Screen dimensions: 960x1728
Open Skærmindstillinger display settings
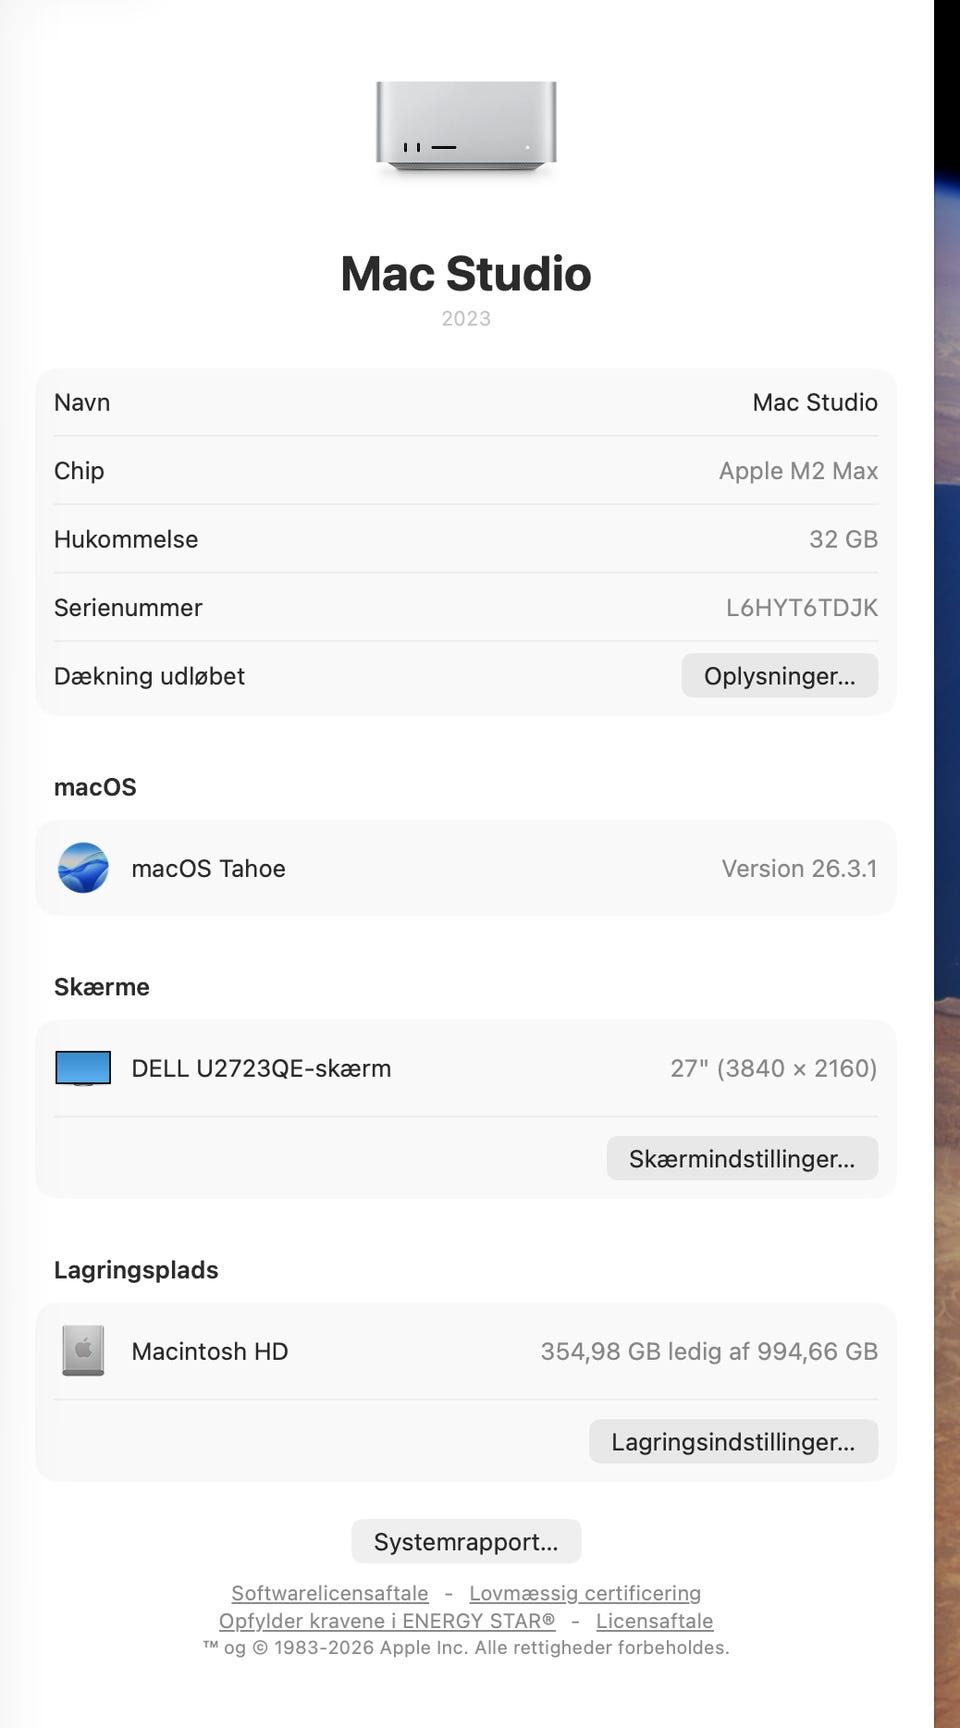[741, 1159]
